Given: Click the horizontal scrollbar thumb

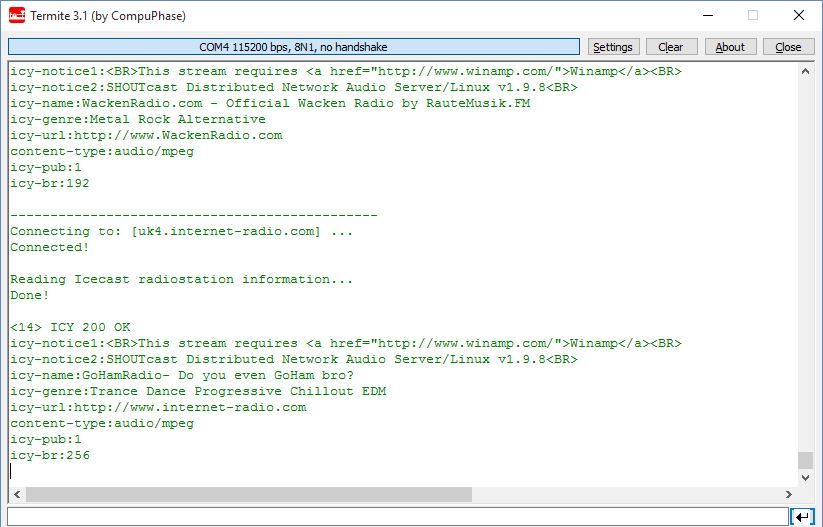Looking at the screenshot, I should pos(248,494).
